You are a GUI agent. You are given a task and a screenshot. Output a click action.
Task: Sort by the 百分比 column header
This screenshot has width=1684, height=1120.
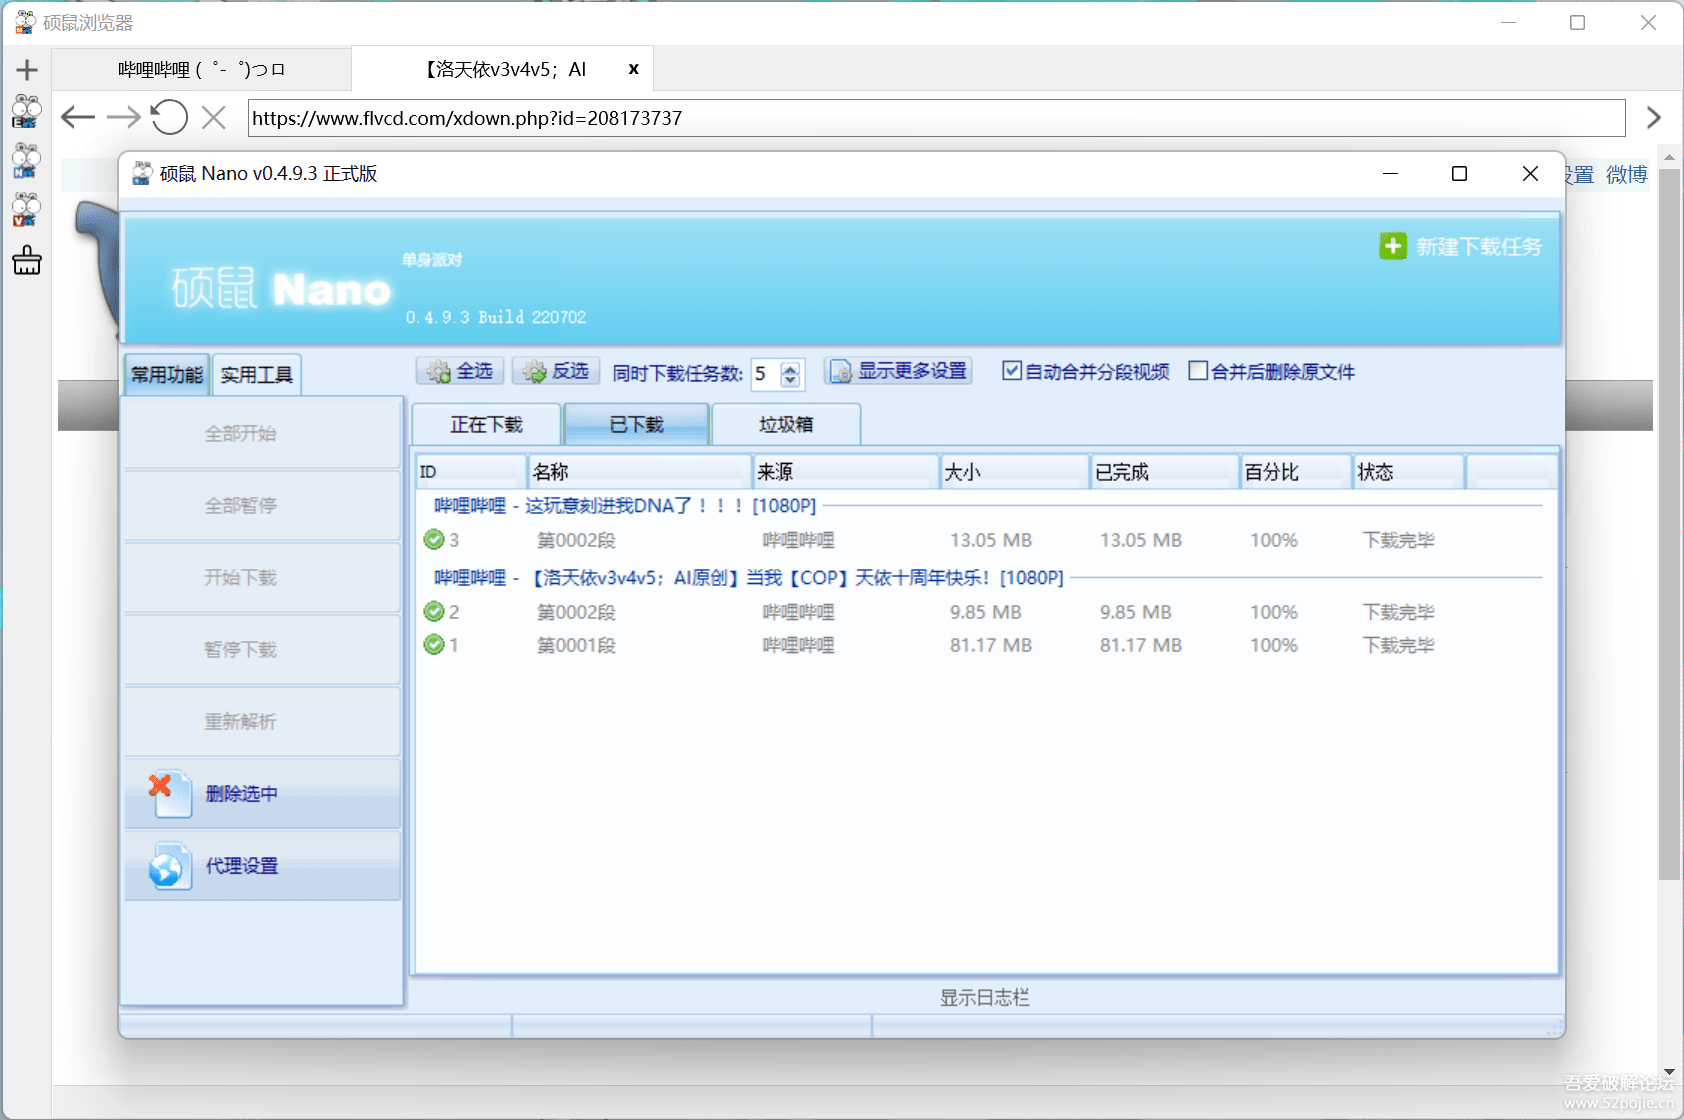click(x=1296, y=472)
